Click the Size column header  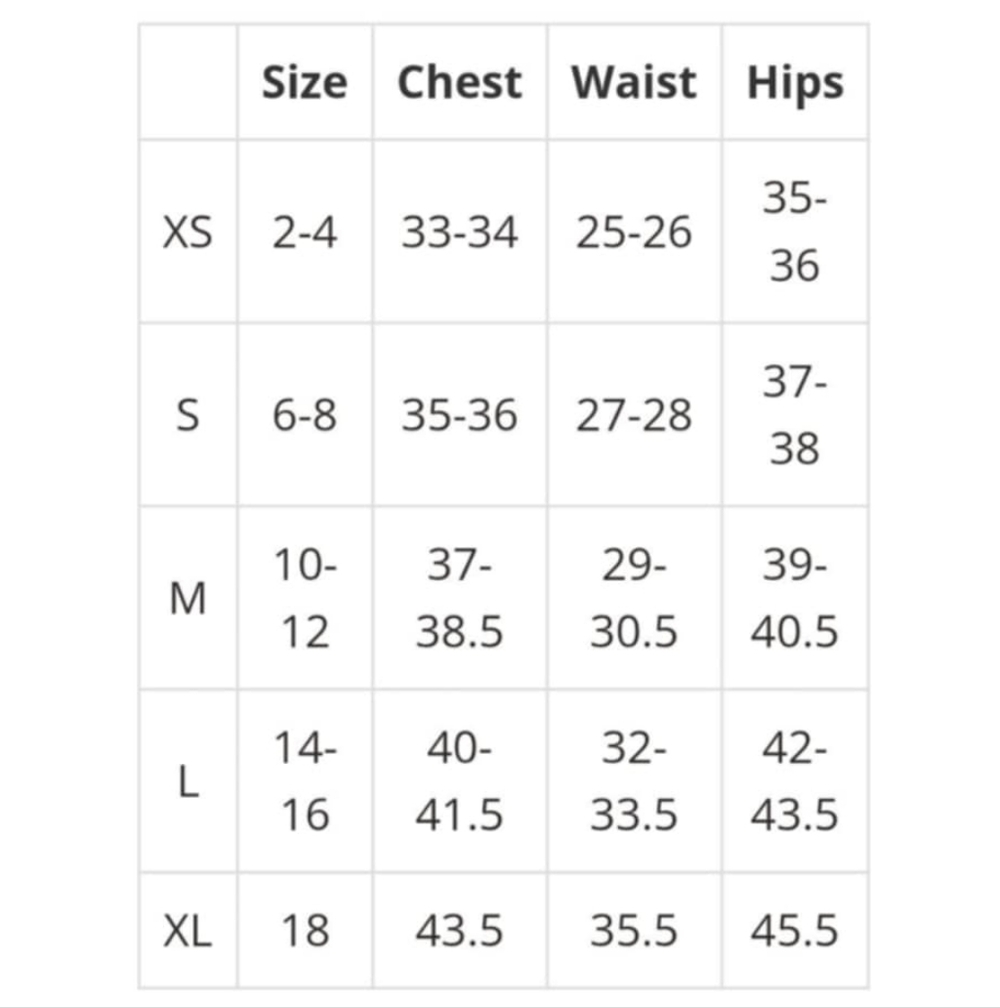point(304,83)
